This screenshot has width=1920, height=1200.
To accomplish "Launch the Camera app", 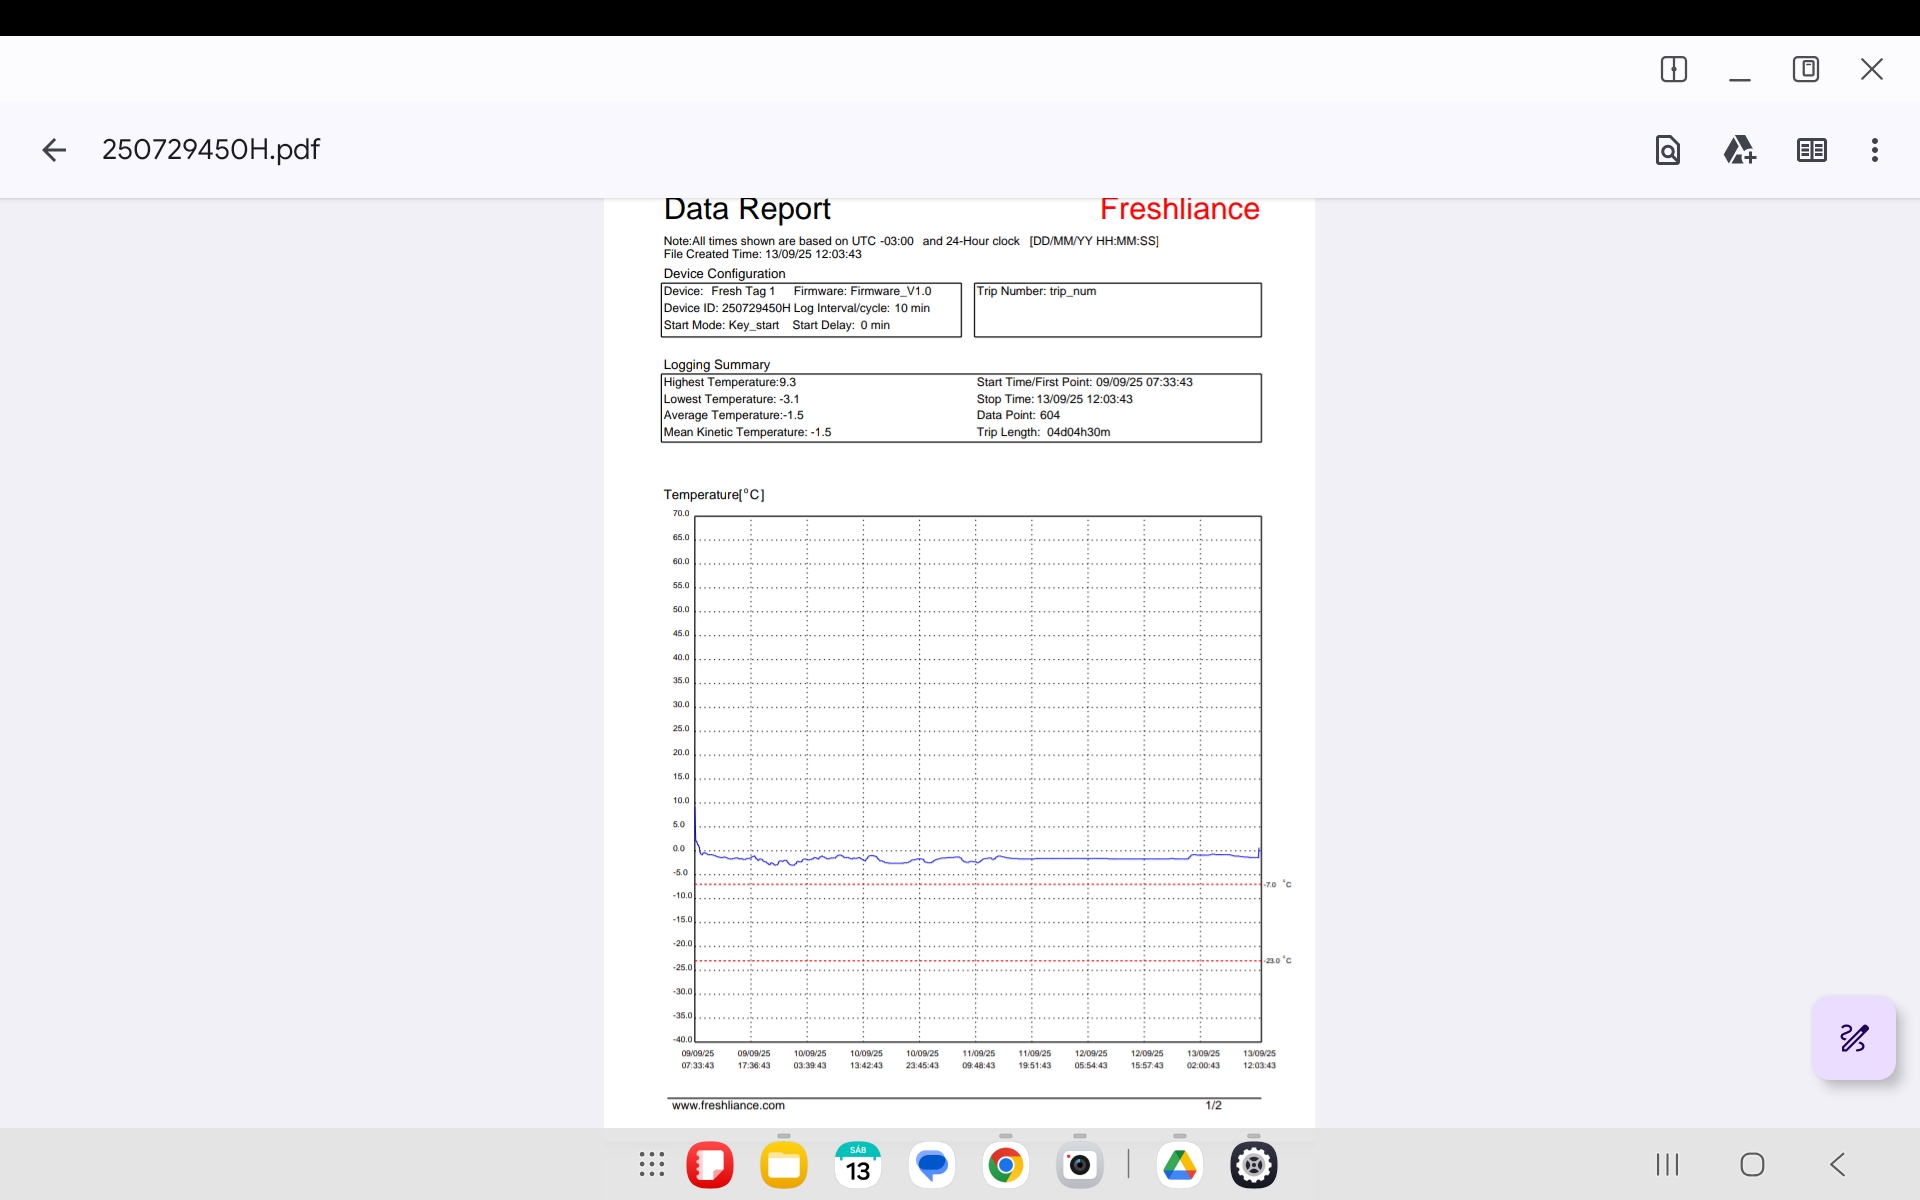I will pyautogui.click(x=1079, y=1165).
